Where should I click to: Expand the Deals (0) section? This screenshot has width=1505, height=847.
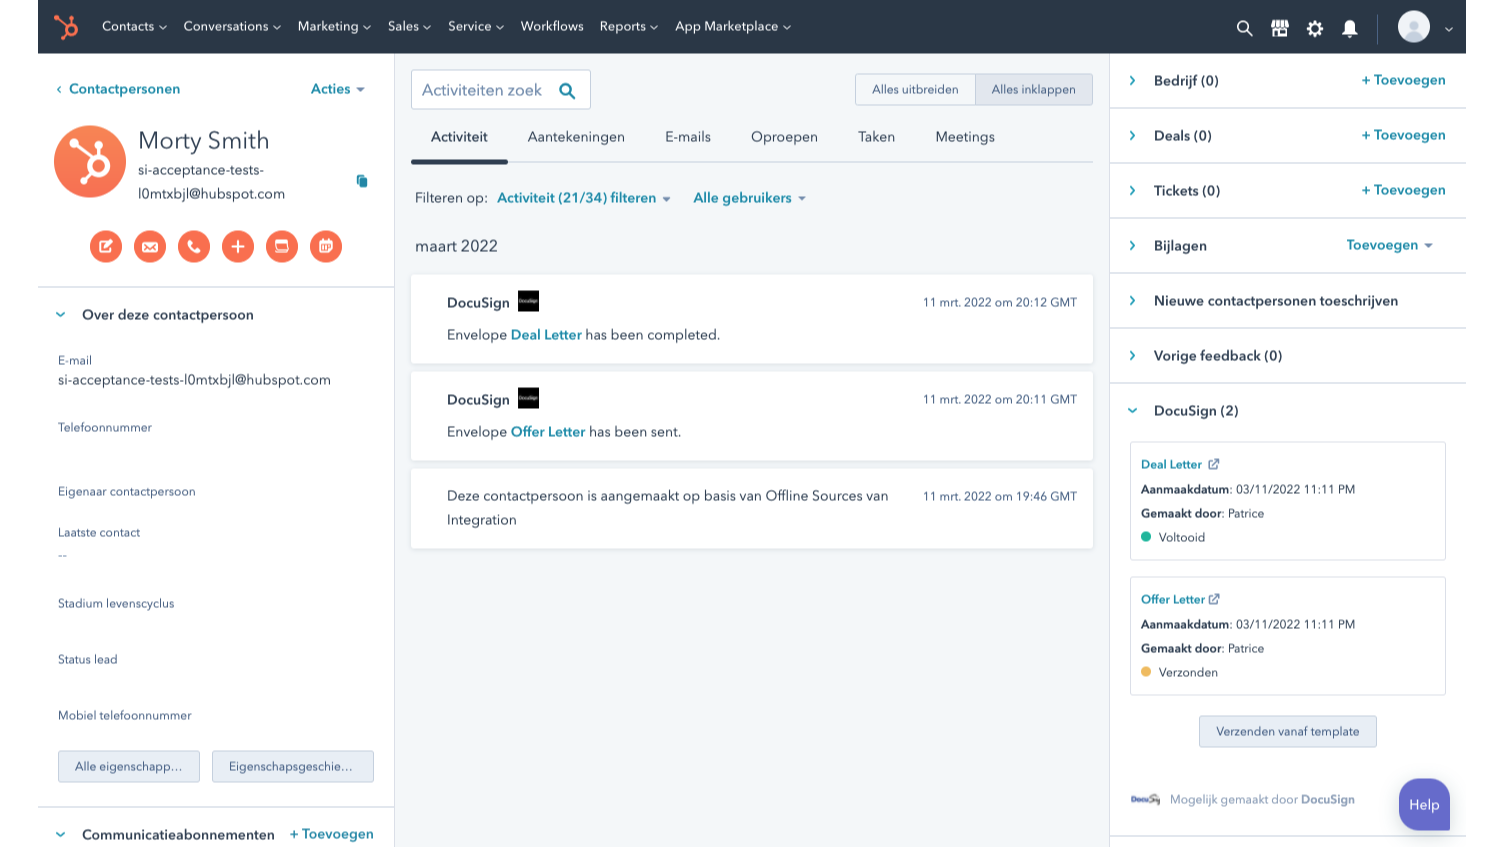pos(1132,136)
